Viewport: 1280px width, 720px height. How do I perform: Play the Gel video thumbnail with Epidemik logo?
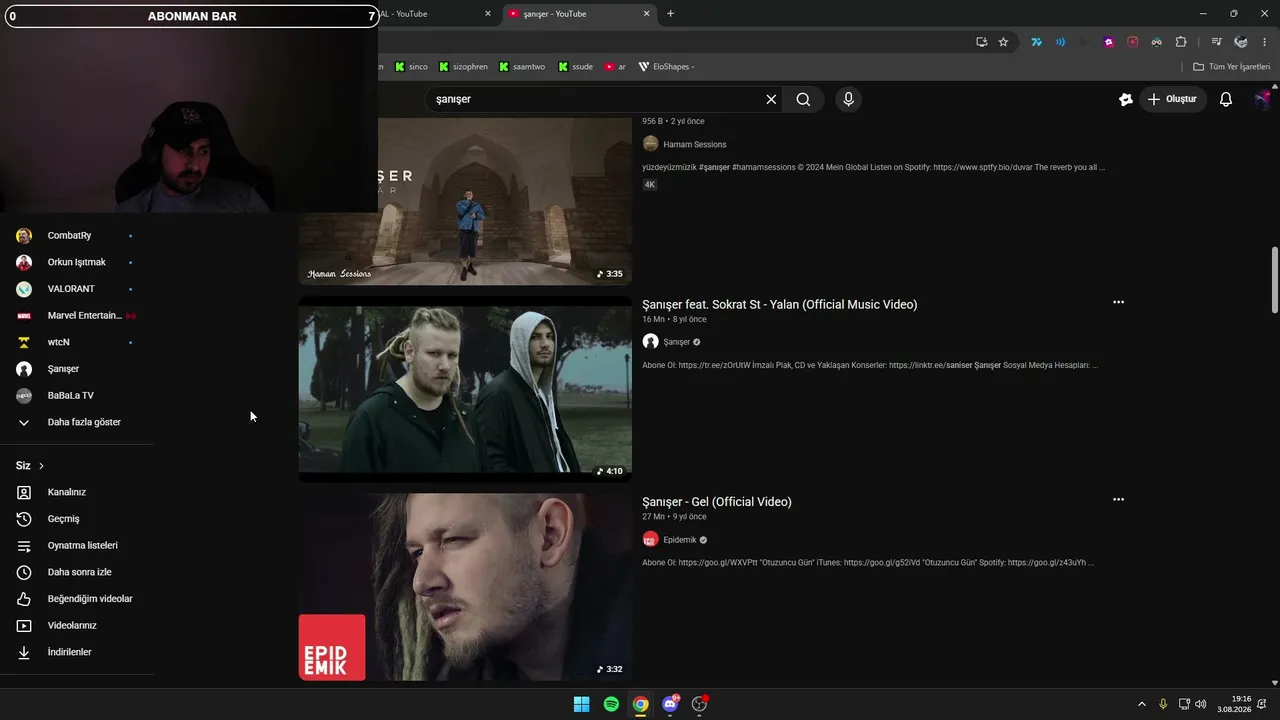pyautogui.click(x=465, y=587)
